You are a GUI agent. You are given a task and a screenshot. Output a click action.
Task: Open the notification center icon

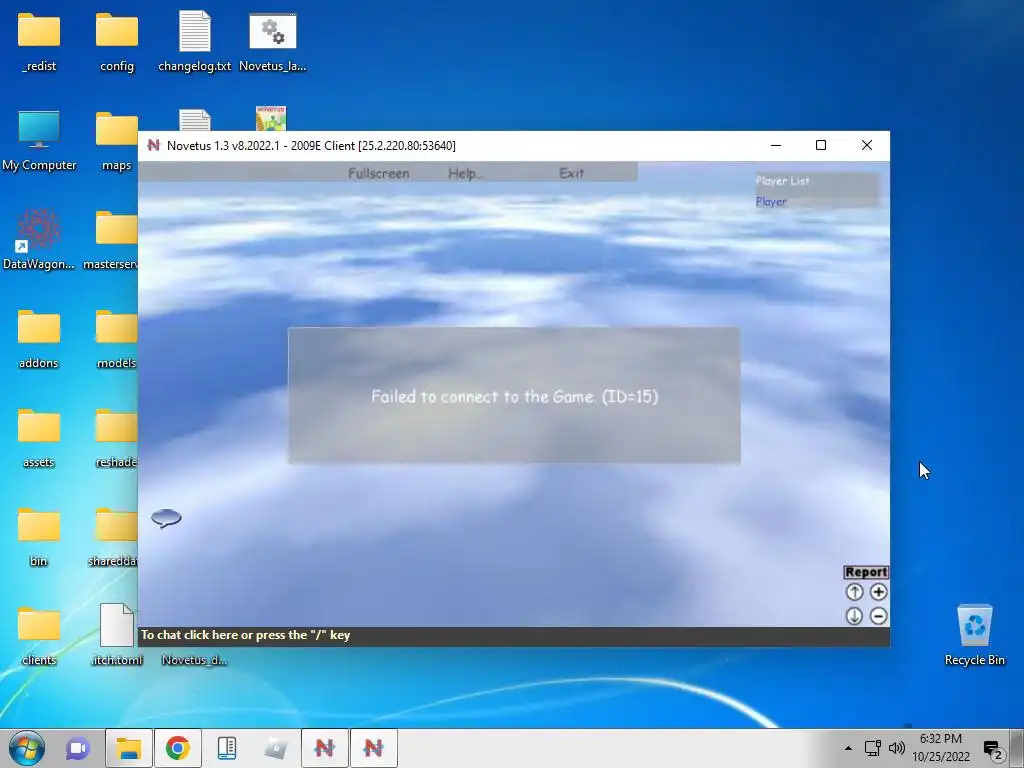[x=992, y=748]
